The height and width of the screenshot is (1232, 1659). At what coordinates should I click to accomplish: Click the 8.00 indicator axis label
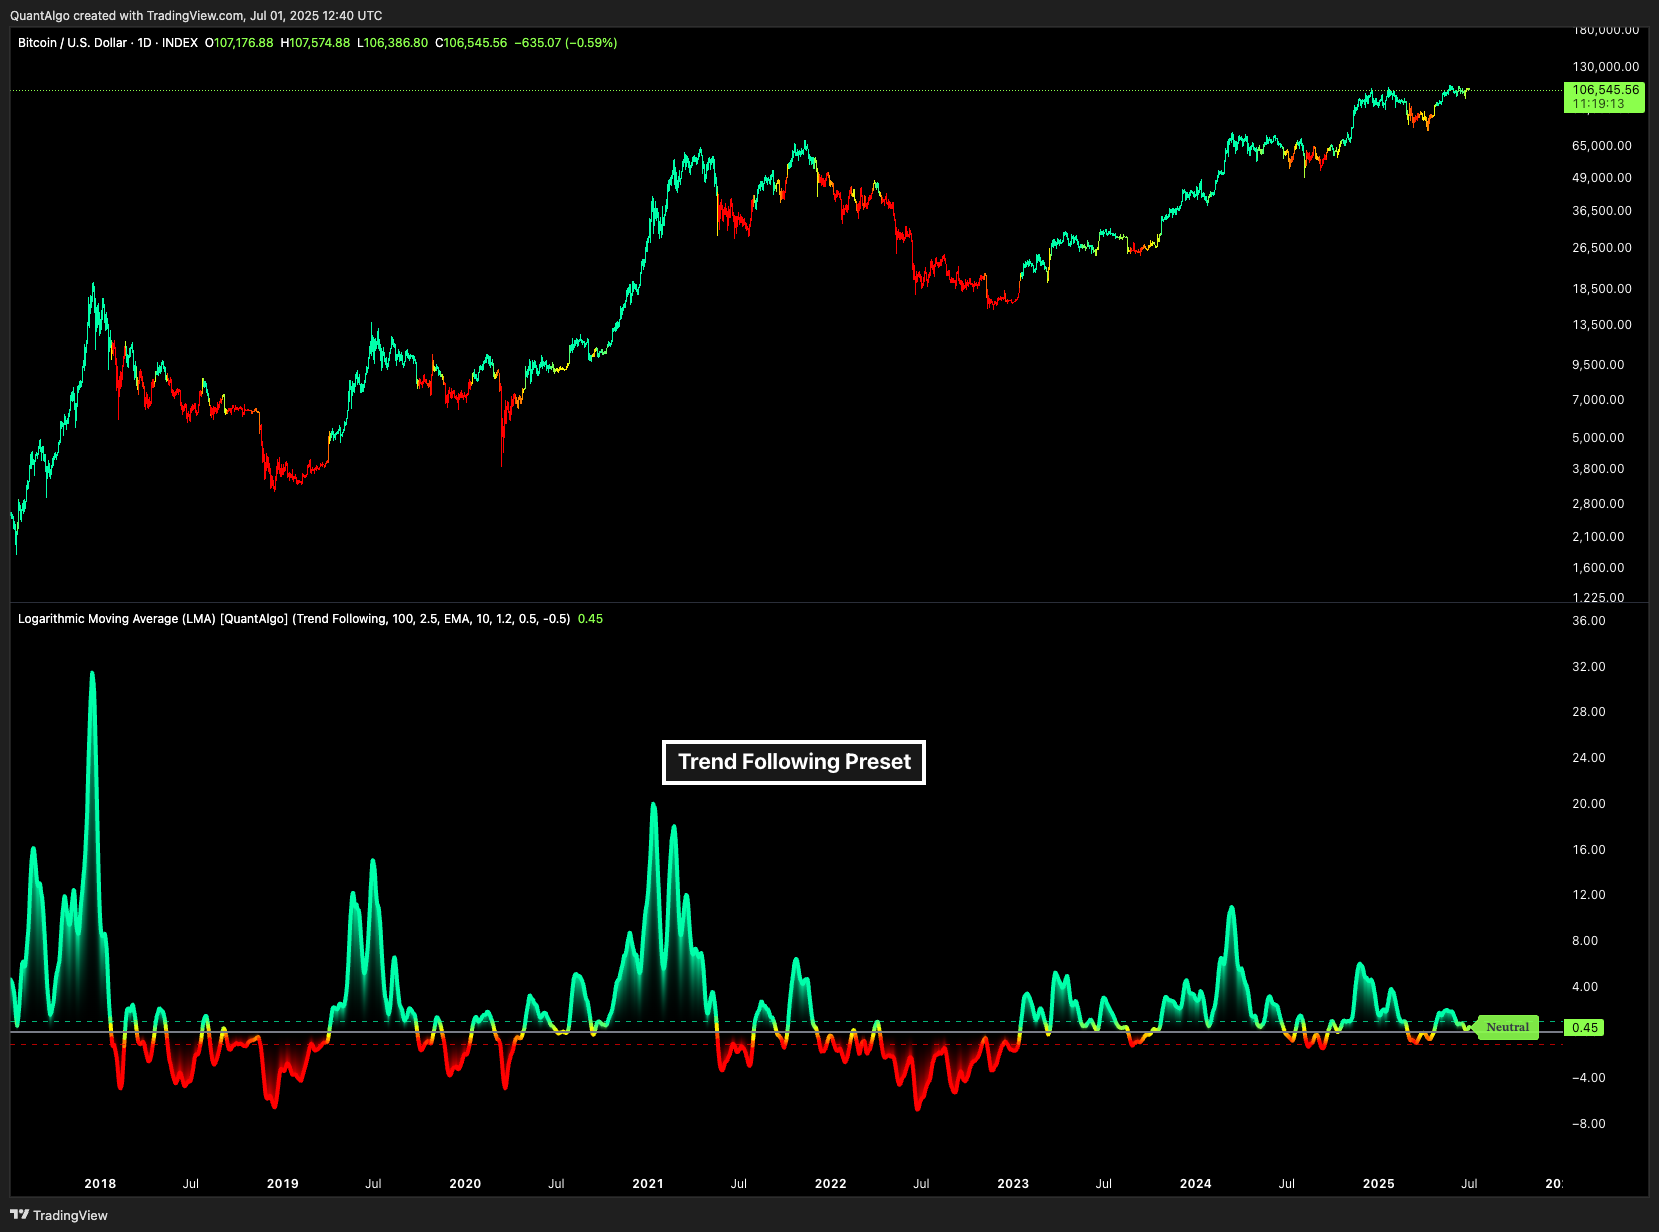1585,941
